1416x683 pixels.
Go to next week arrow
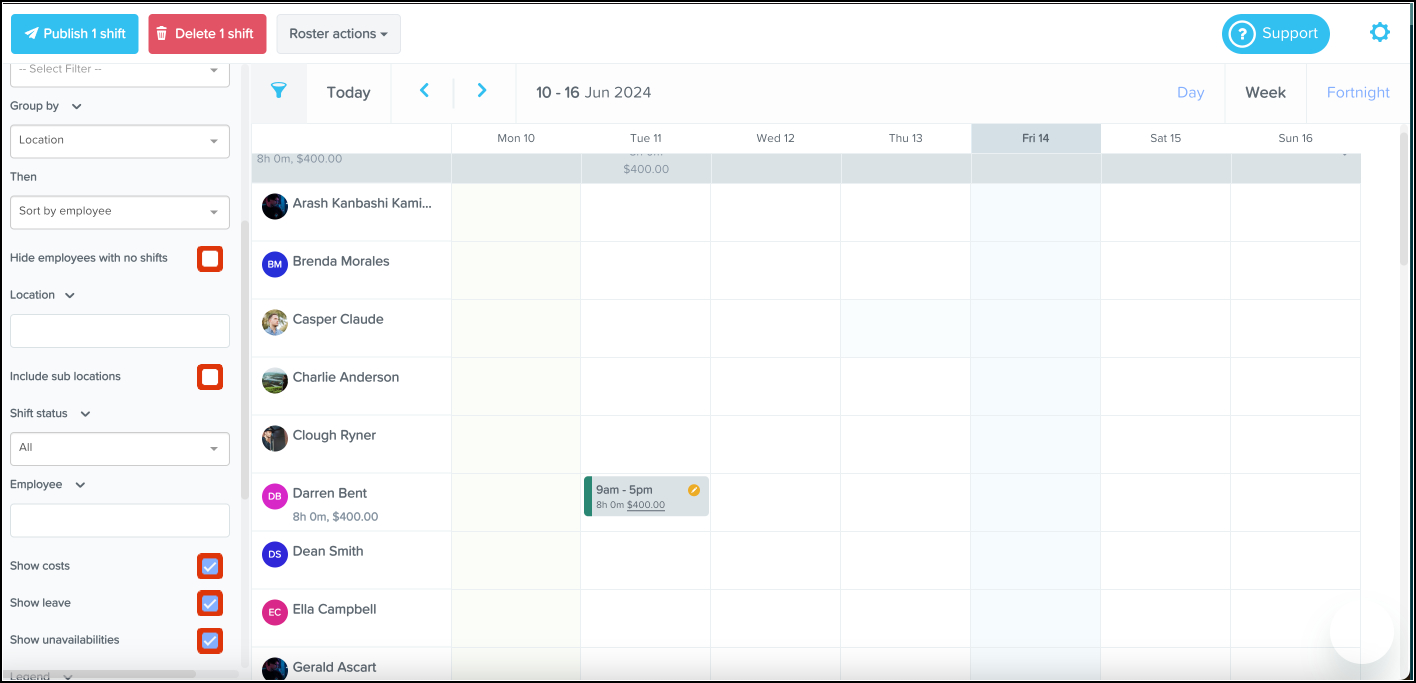[482, 91]
